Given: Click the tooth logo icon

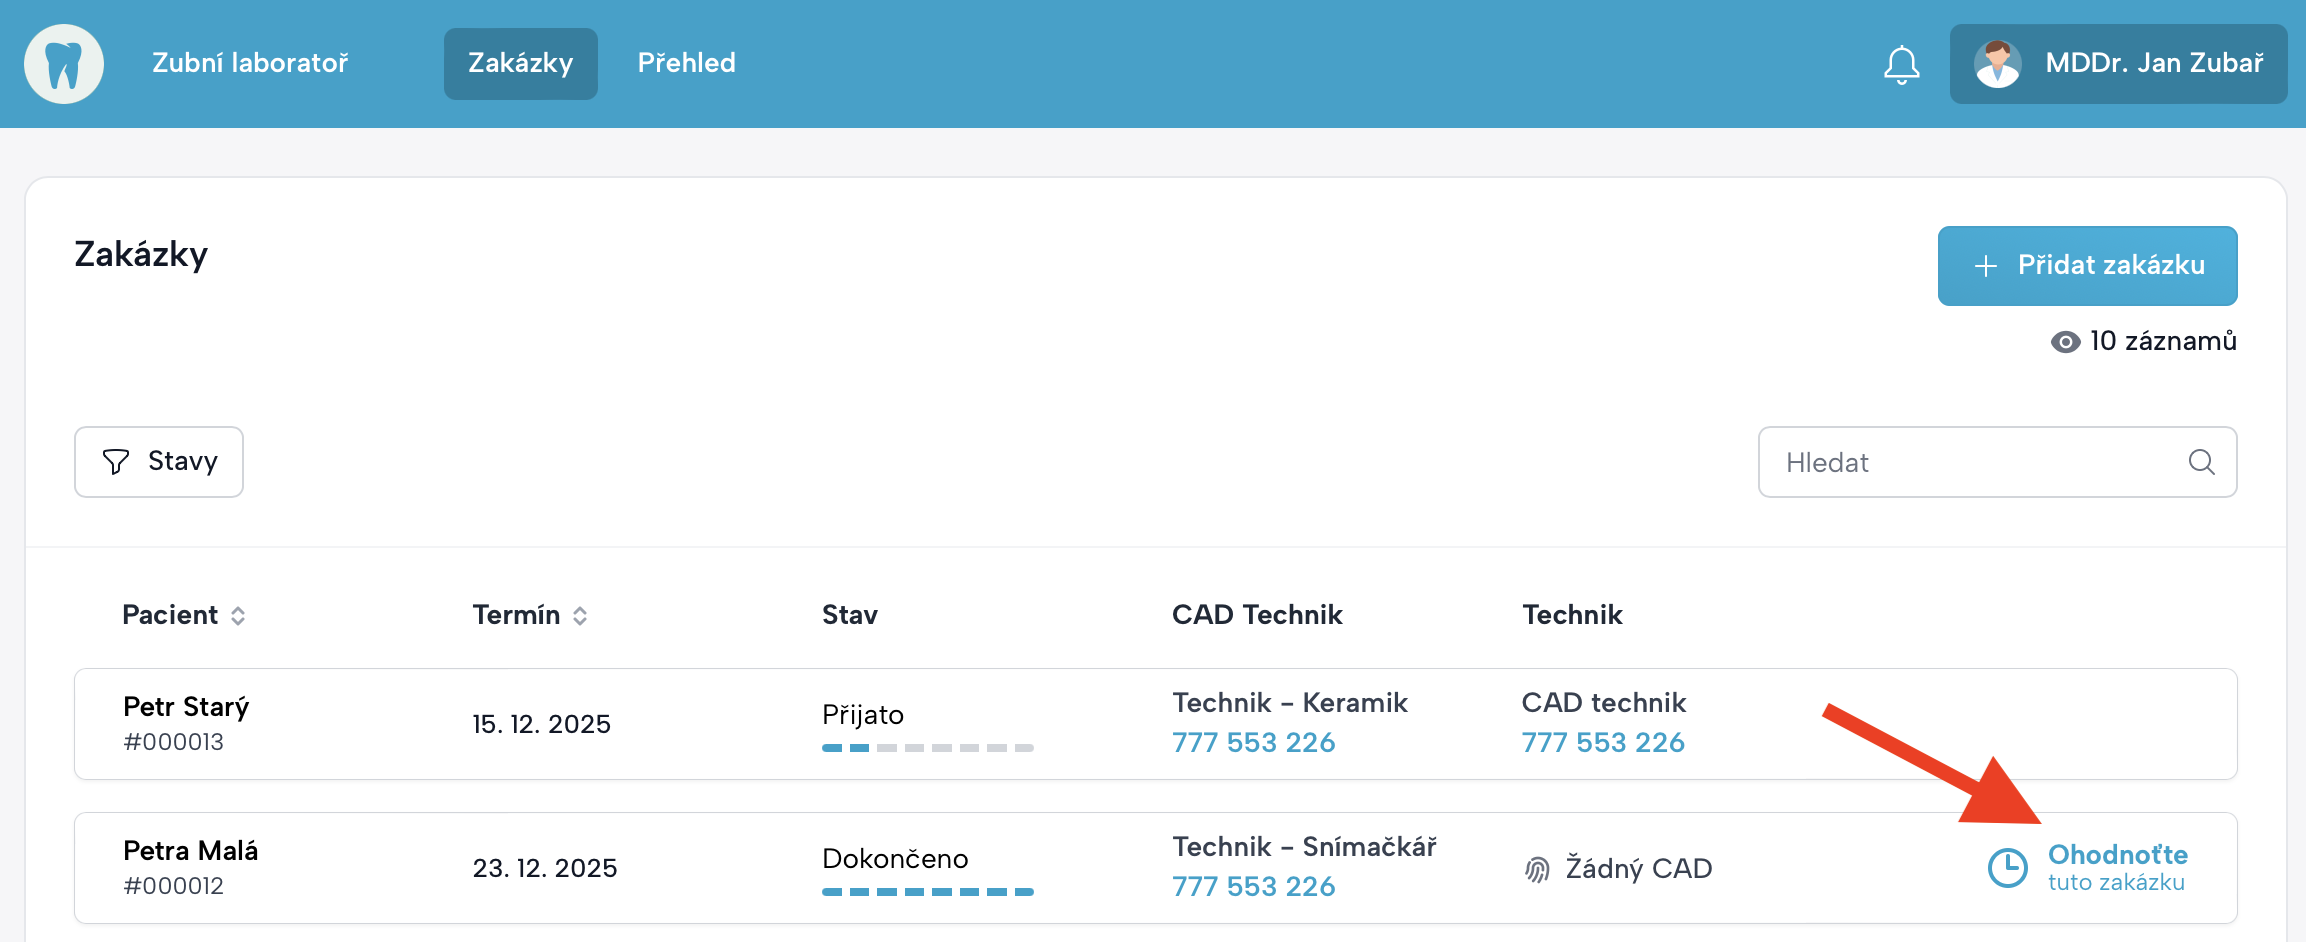Looking at the screenshot, I should [64, 64].
